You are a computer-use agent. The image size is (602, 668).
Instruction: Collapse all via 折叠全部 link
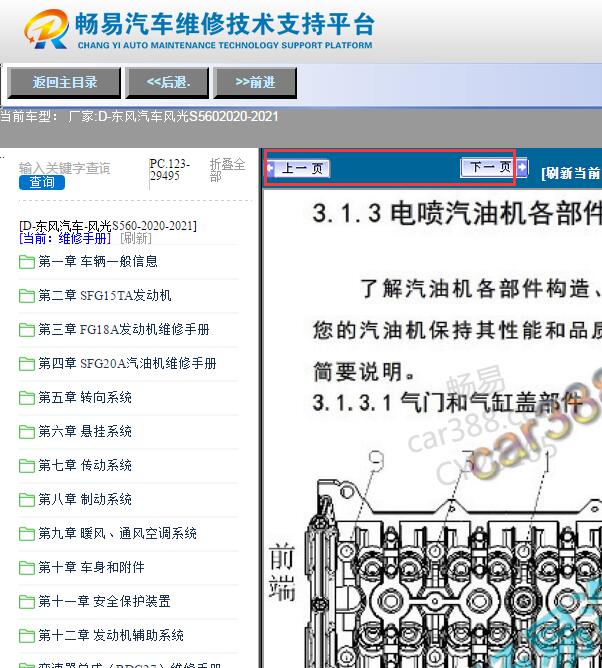click(227, 170)
